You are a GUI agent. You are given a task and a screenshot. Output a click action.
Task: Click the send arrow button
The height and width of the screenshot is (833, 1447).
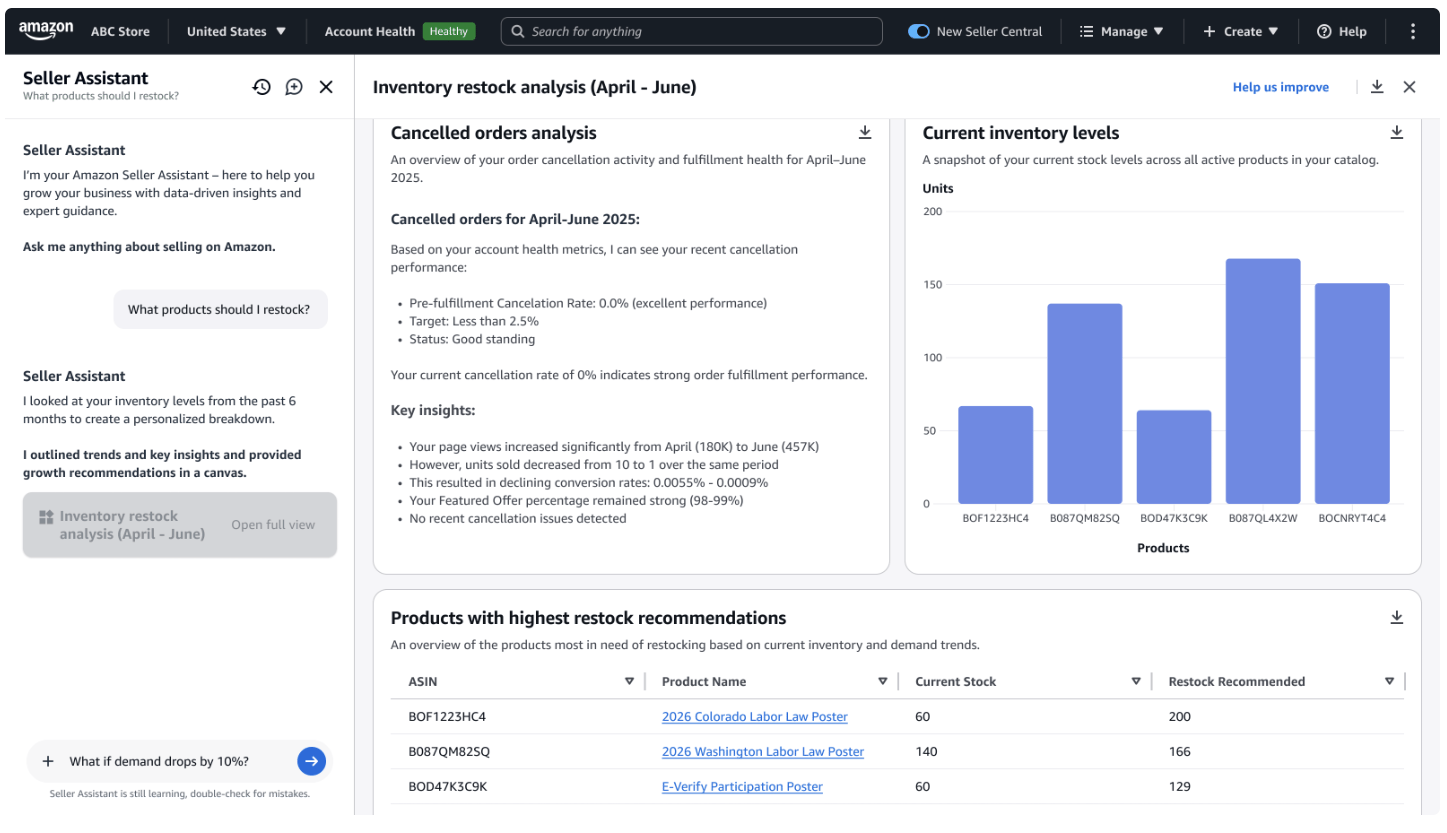coord(311,761)
